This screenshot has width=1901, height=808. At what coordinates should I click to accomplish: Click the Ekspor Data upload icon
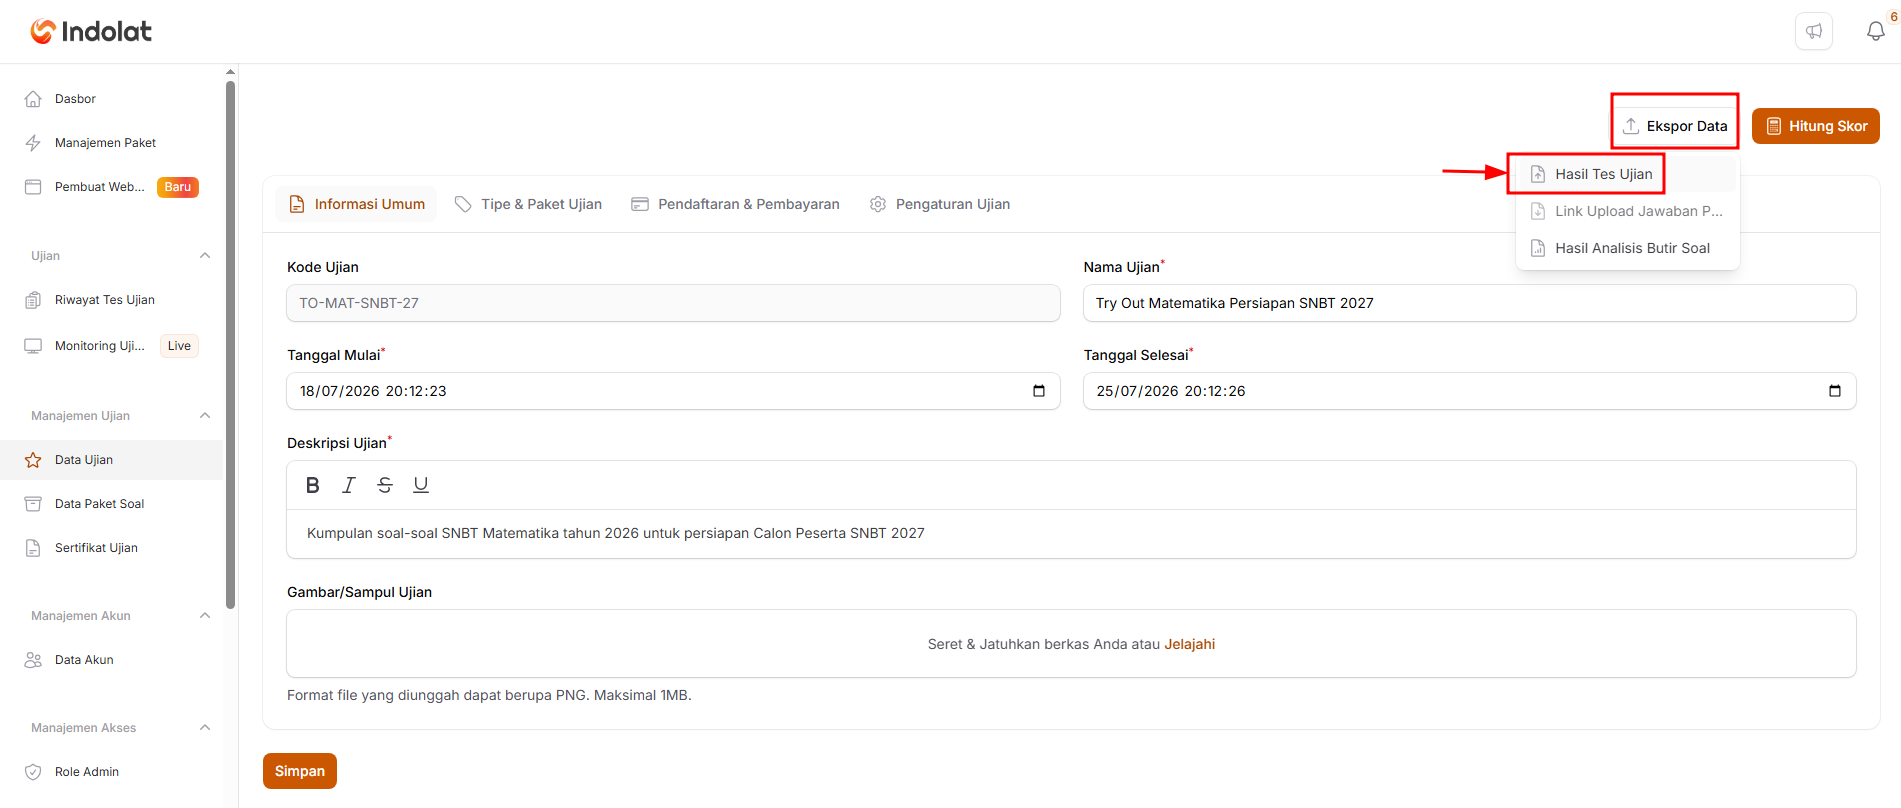[x=1631, y=126]
